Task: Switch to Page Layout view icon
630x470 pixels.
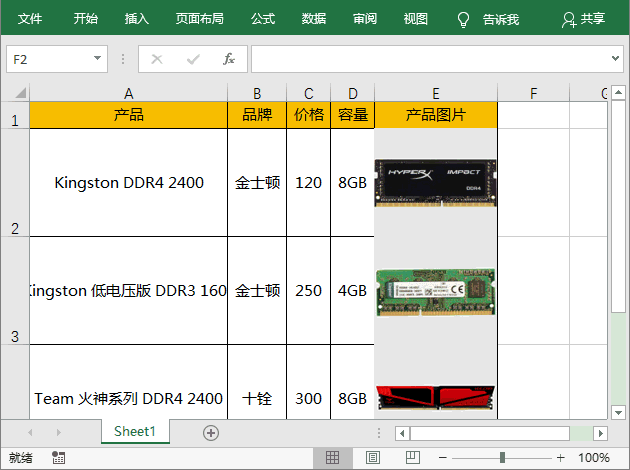Action: click(x=373, y=458)
